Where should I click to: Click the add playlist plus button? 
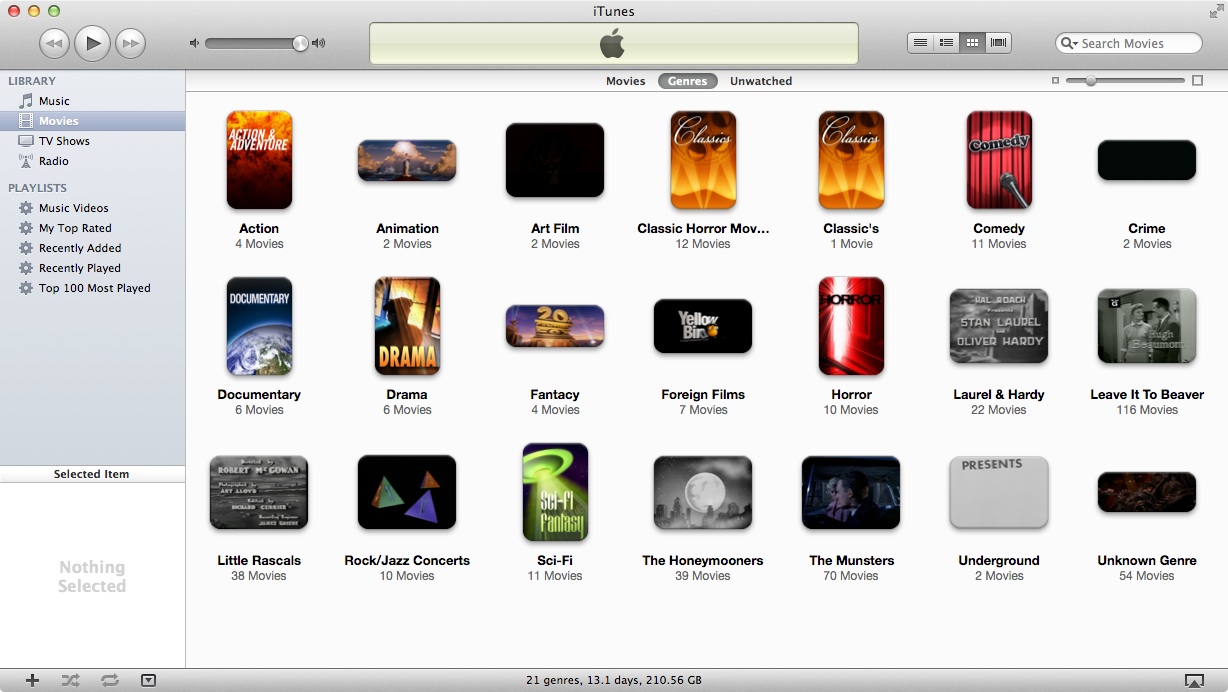tap(32, 680)
